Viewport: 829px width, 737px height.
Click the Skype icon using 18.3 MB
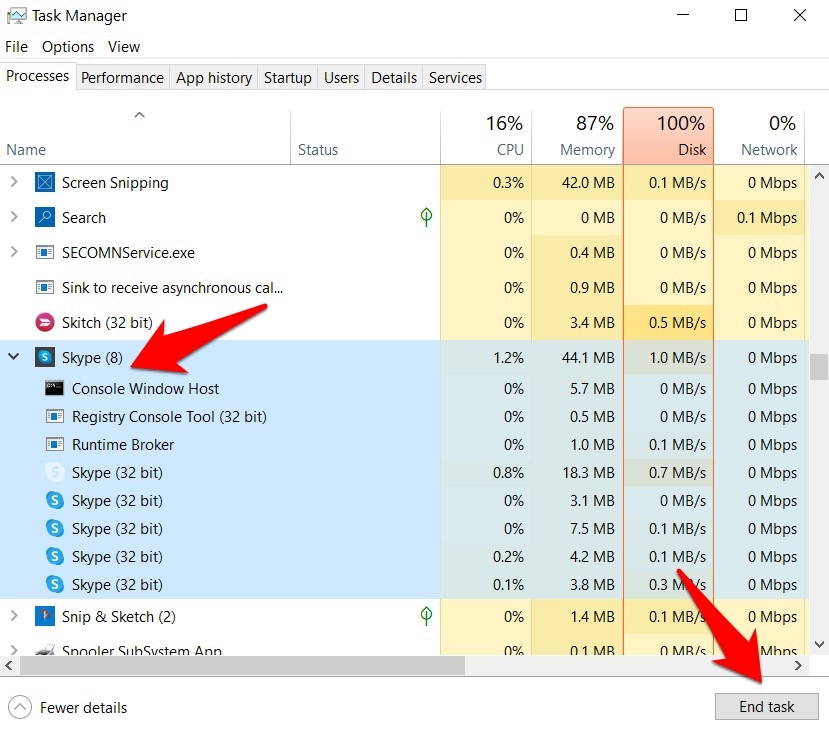54,472
